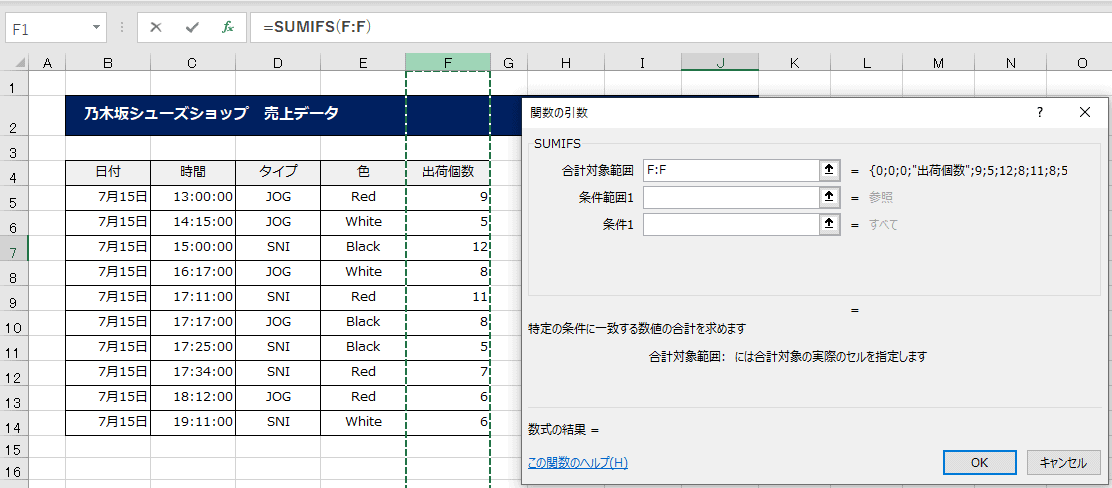
Task: Click the タイプ header cell
Action: click(x=277, y=172)
